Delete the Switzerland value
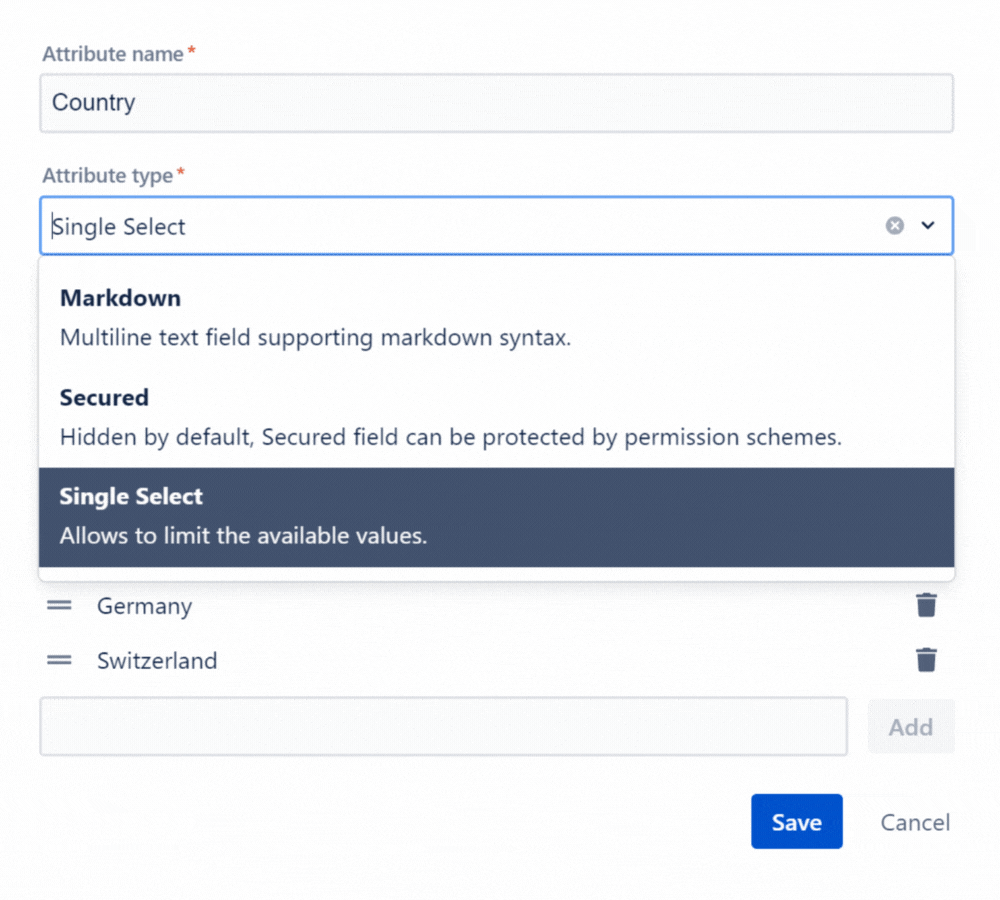Viewport: 1000px width, 900px height. click(927, 660)
